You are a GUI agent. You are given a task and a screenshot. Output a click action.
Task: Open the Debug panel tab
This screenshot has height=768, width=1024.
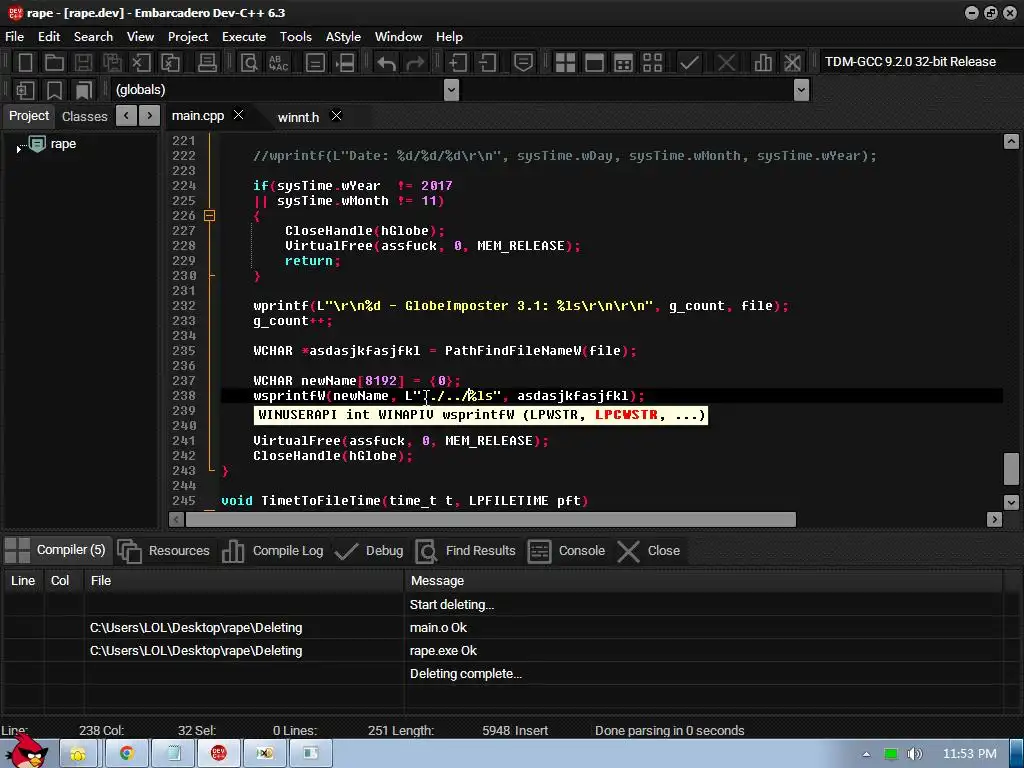369,551
